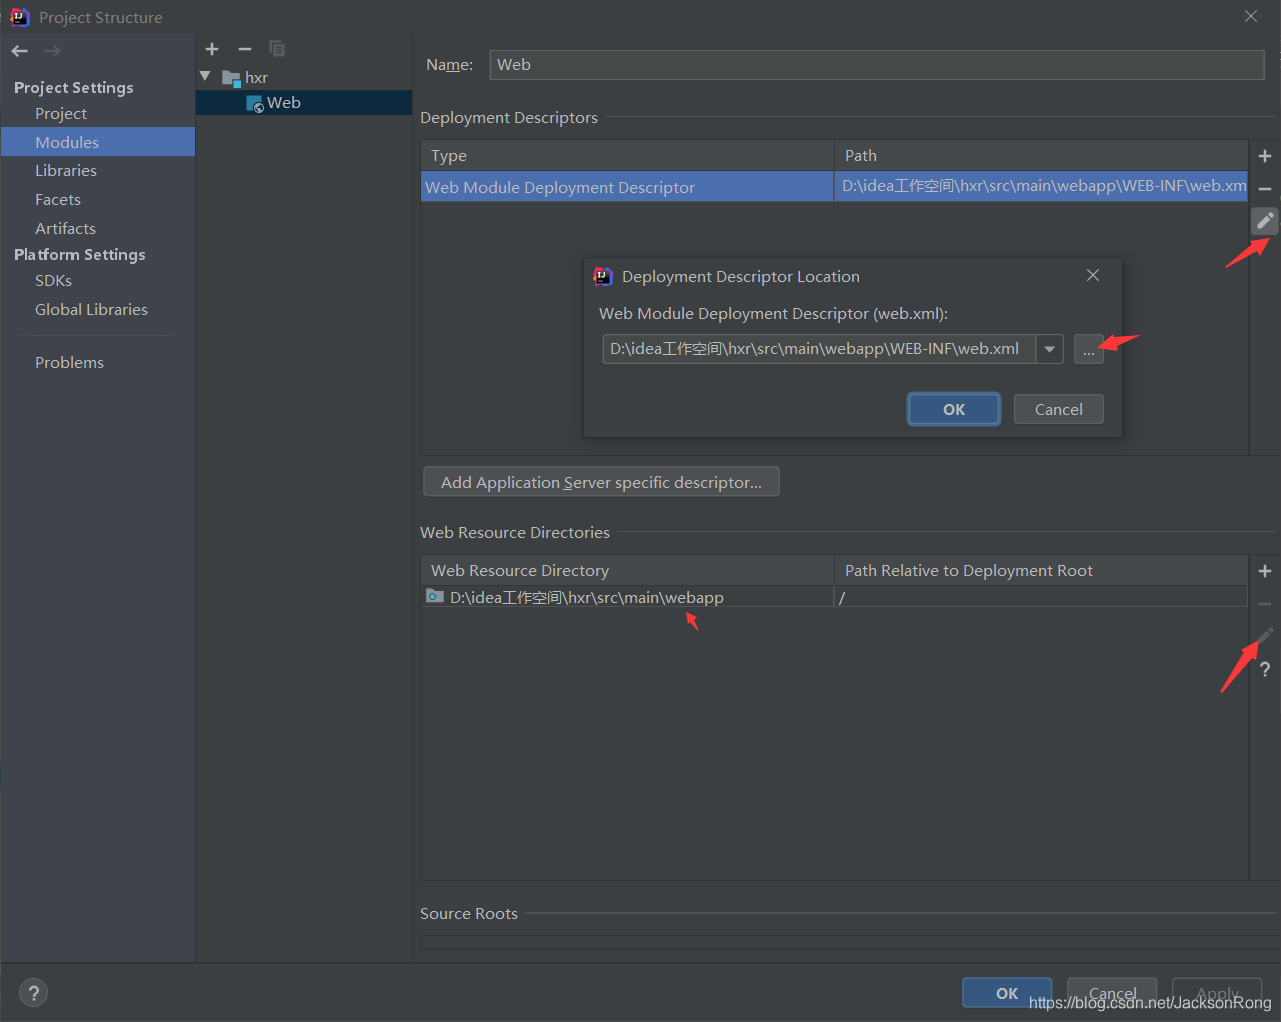Screen dimensions: 1281x1022
Task: Click the Type column header
Action: (x=627, y=156)
